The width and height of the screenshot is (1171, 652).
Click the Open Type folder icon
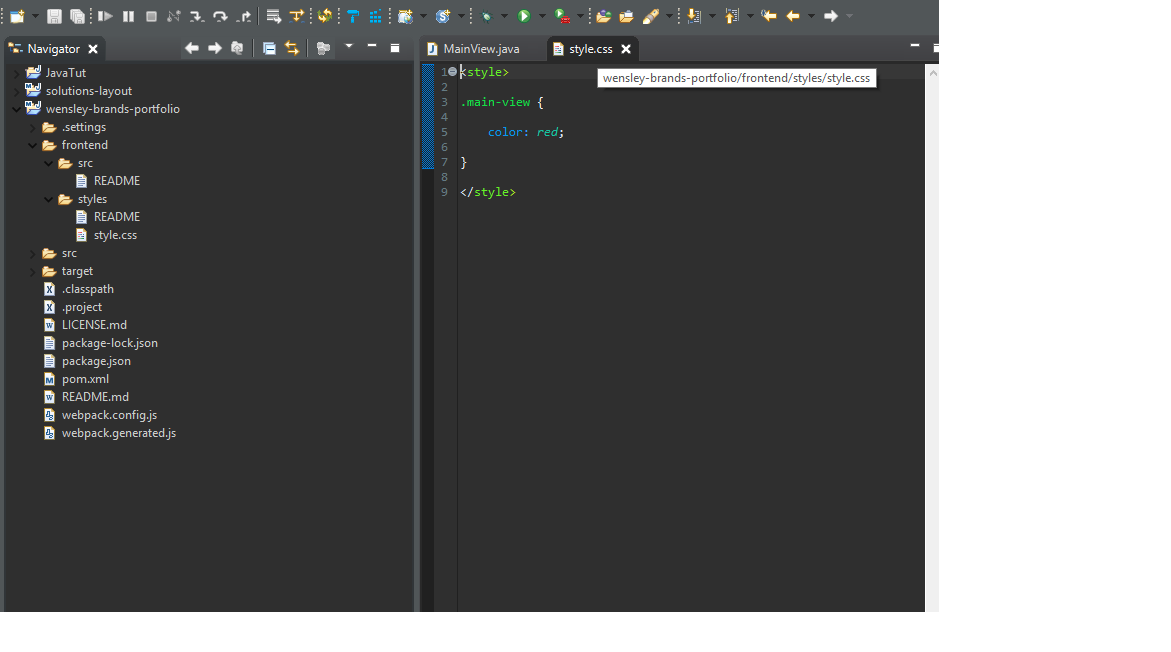603,16
